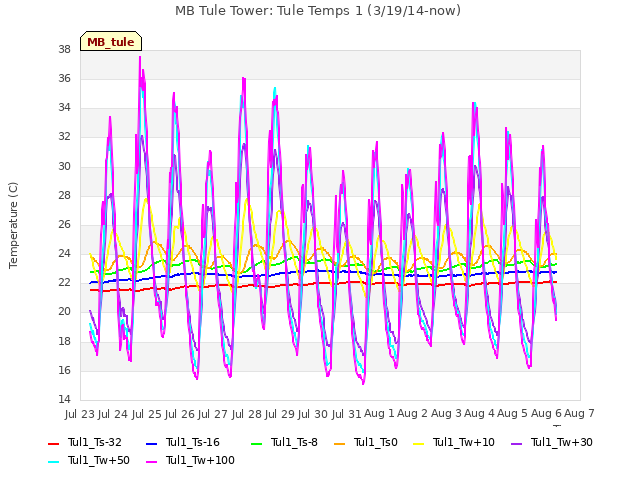
Task: Select the Tul1_Tw+100 legend label
Action: (200, 460)
